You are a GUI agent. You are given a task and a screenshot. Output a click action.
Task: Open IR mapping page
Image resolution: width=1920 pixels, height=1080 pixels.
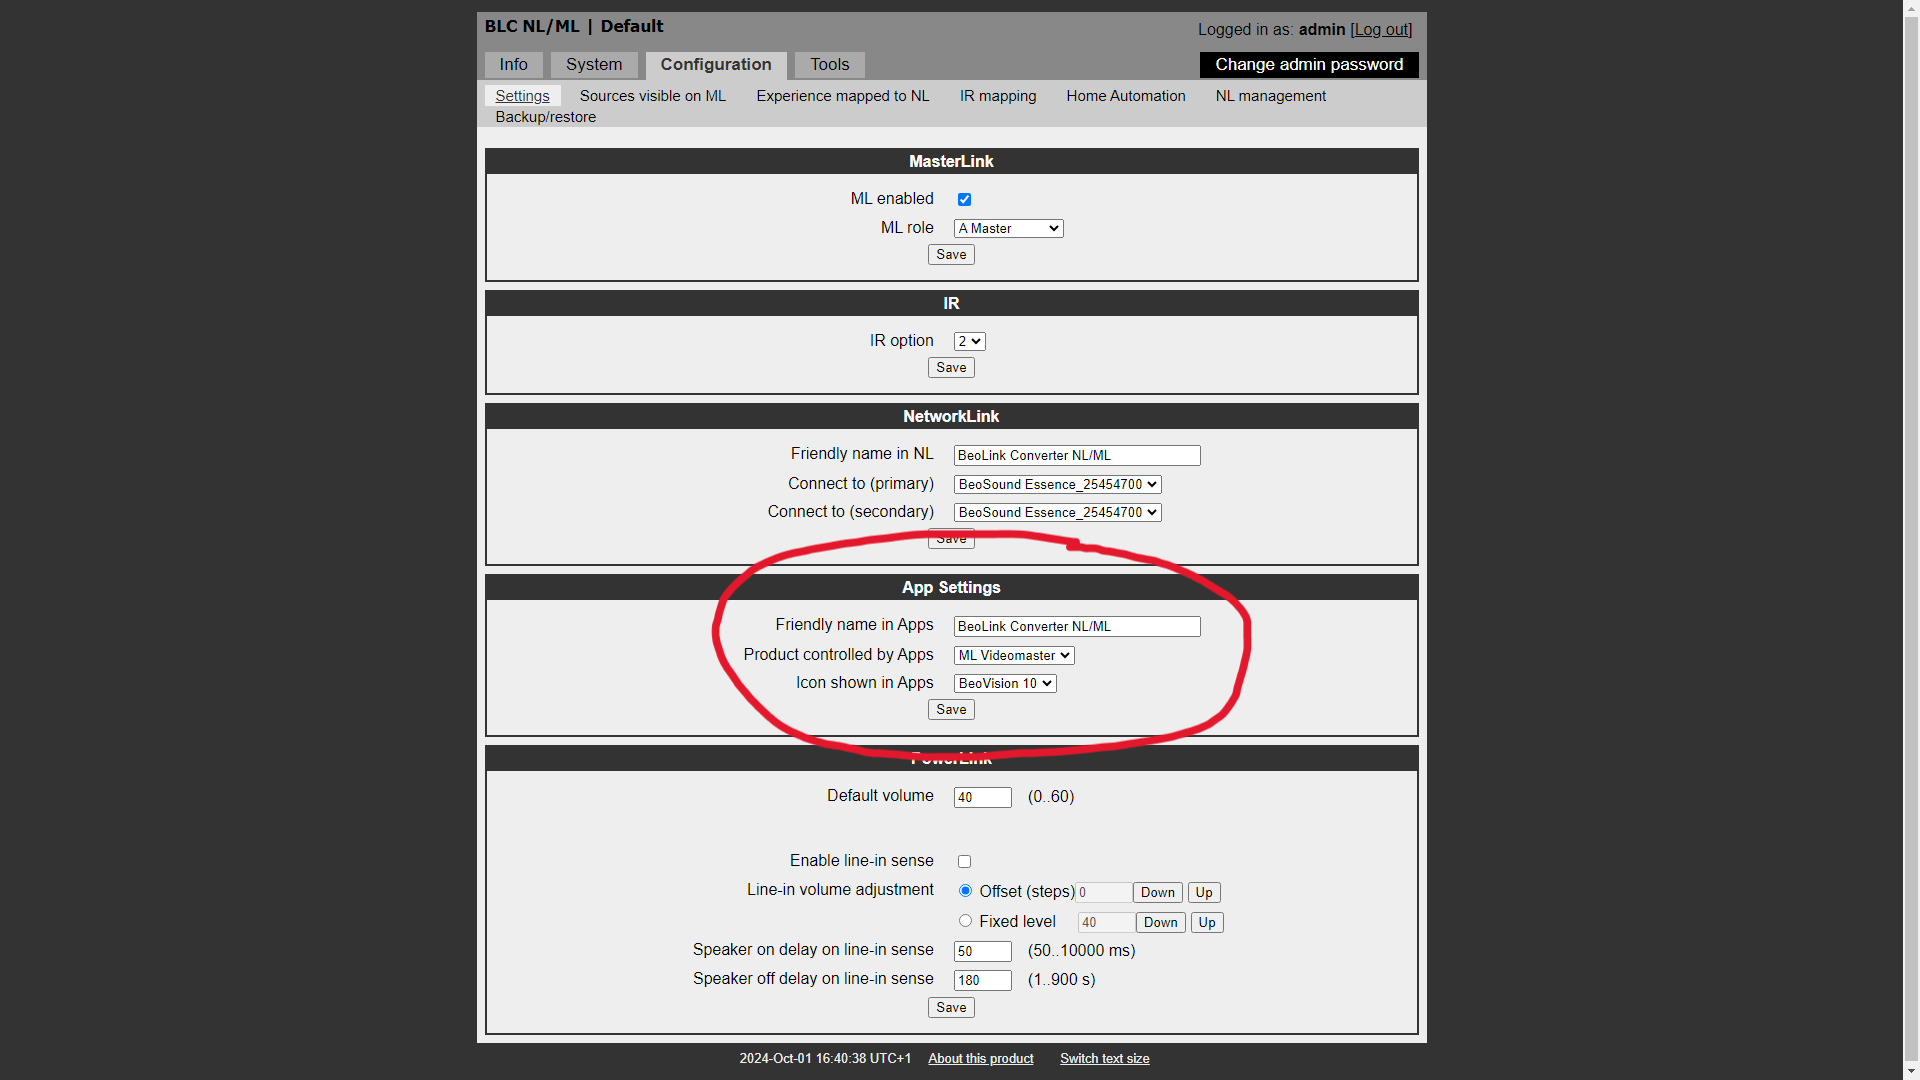[997, 96]
